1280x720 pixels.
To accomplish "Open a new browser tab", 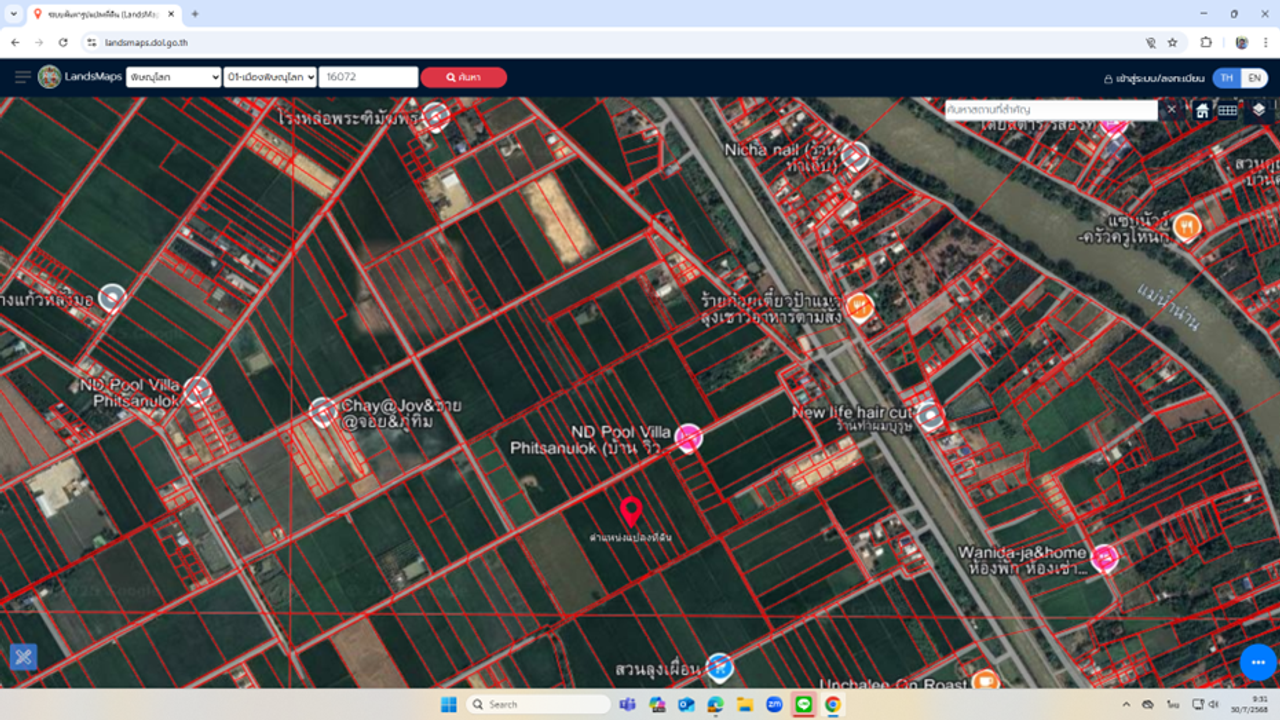I will (195, 14).
